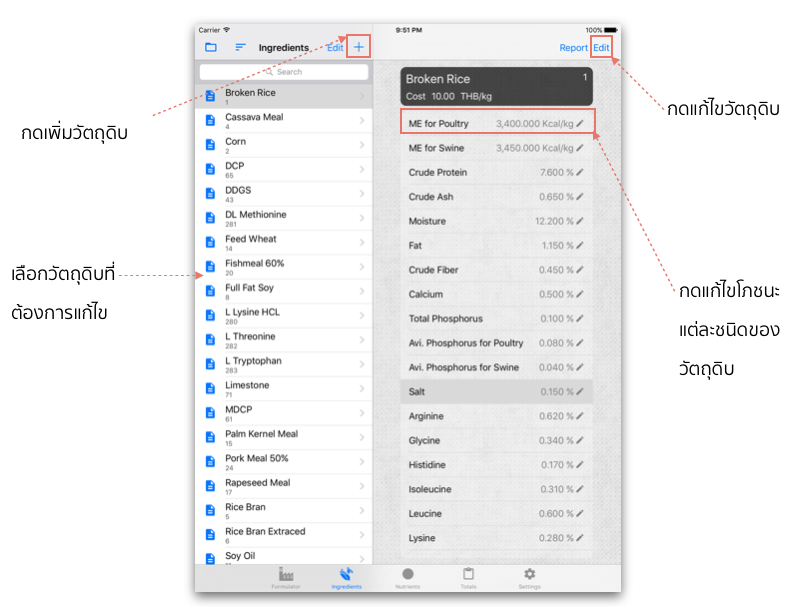This screenshot has width=794, height=612.
Task: Open DL Methionine row chevron
Action: (x=362, y=217)
